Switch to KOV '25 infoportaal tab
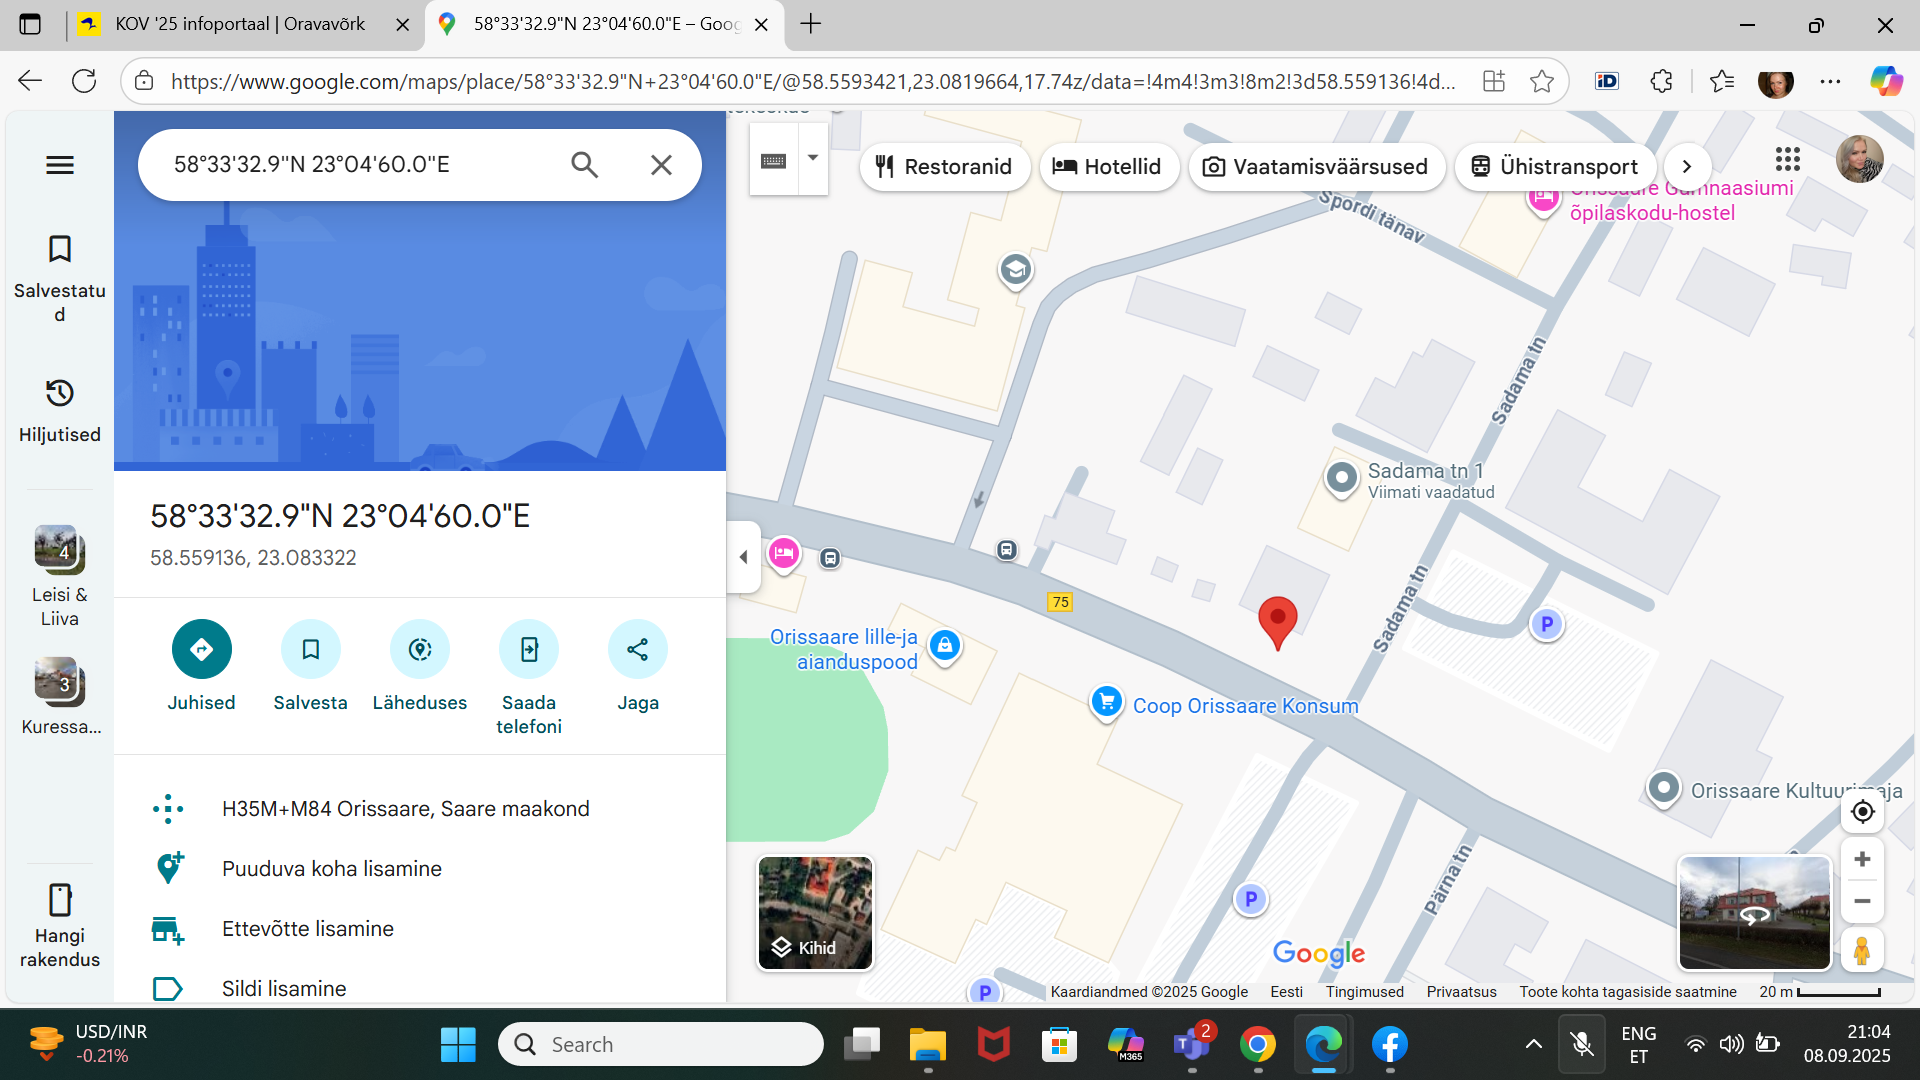The image size is (1920, 1080). click(240, 24)
